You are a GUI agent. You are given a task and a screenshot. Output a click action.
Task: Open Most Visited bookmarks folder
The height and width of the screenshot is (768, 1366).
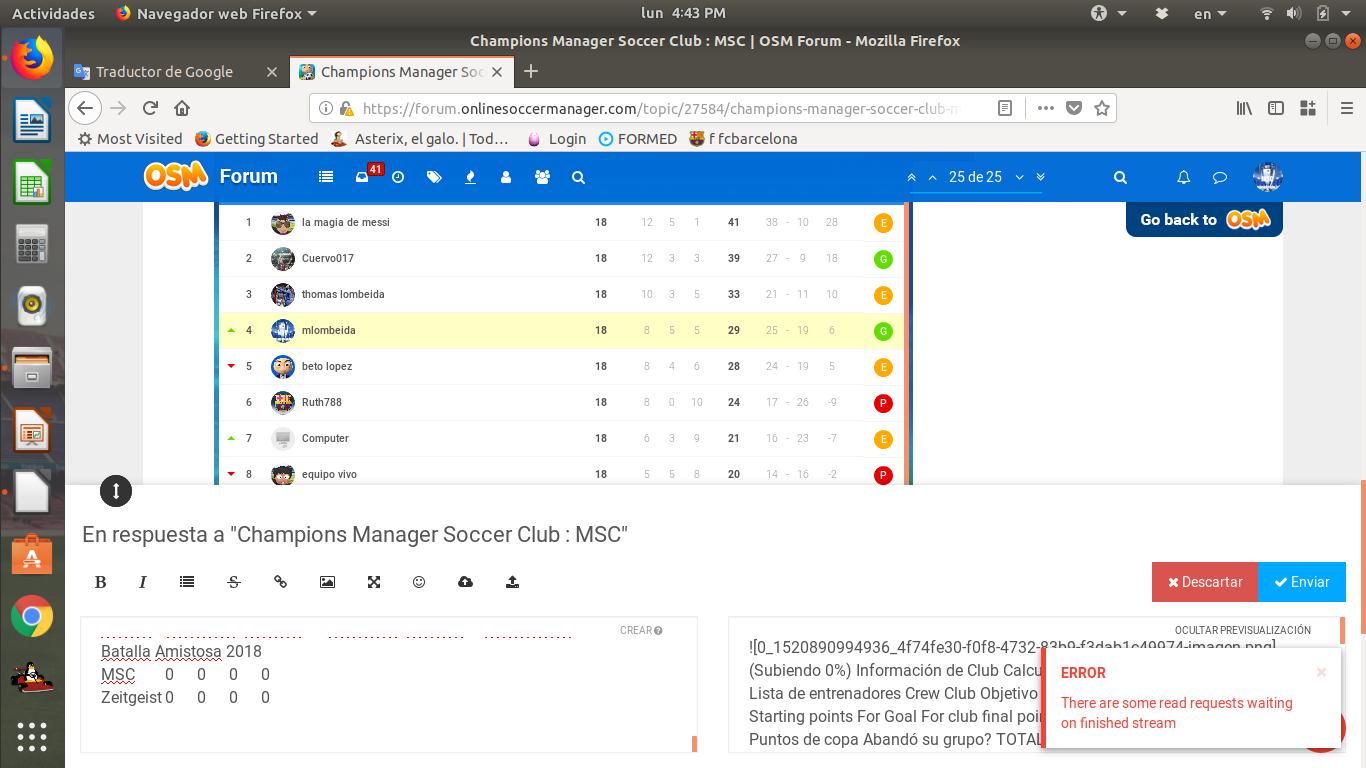[130, 139]
